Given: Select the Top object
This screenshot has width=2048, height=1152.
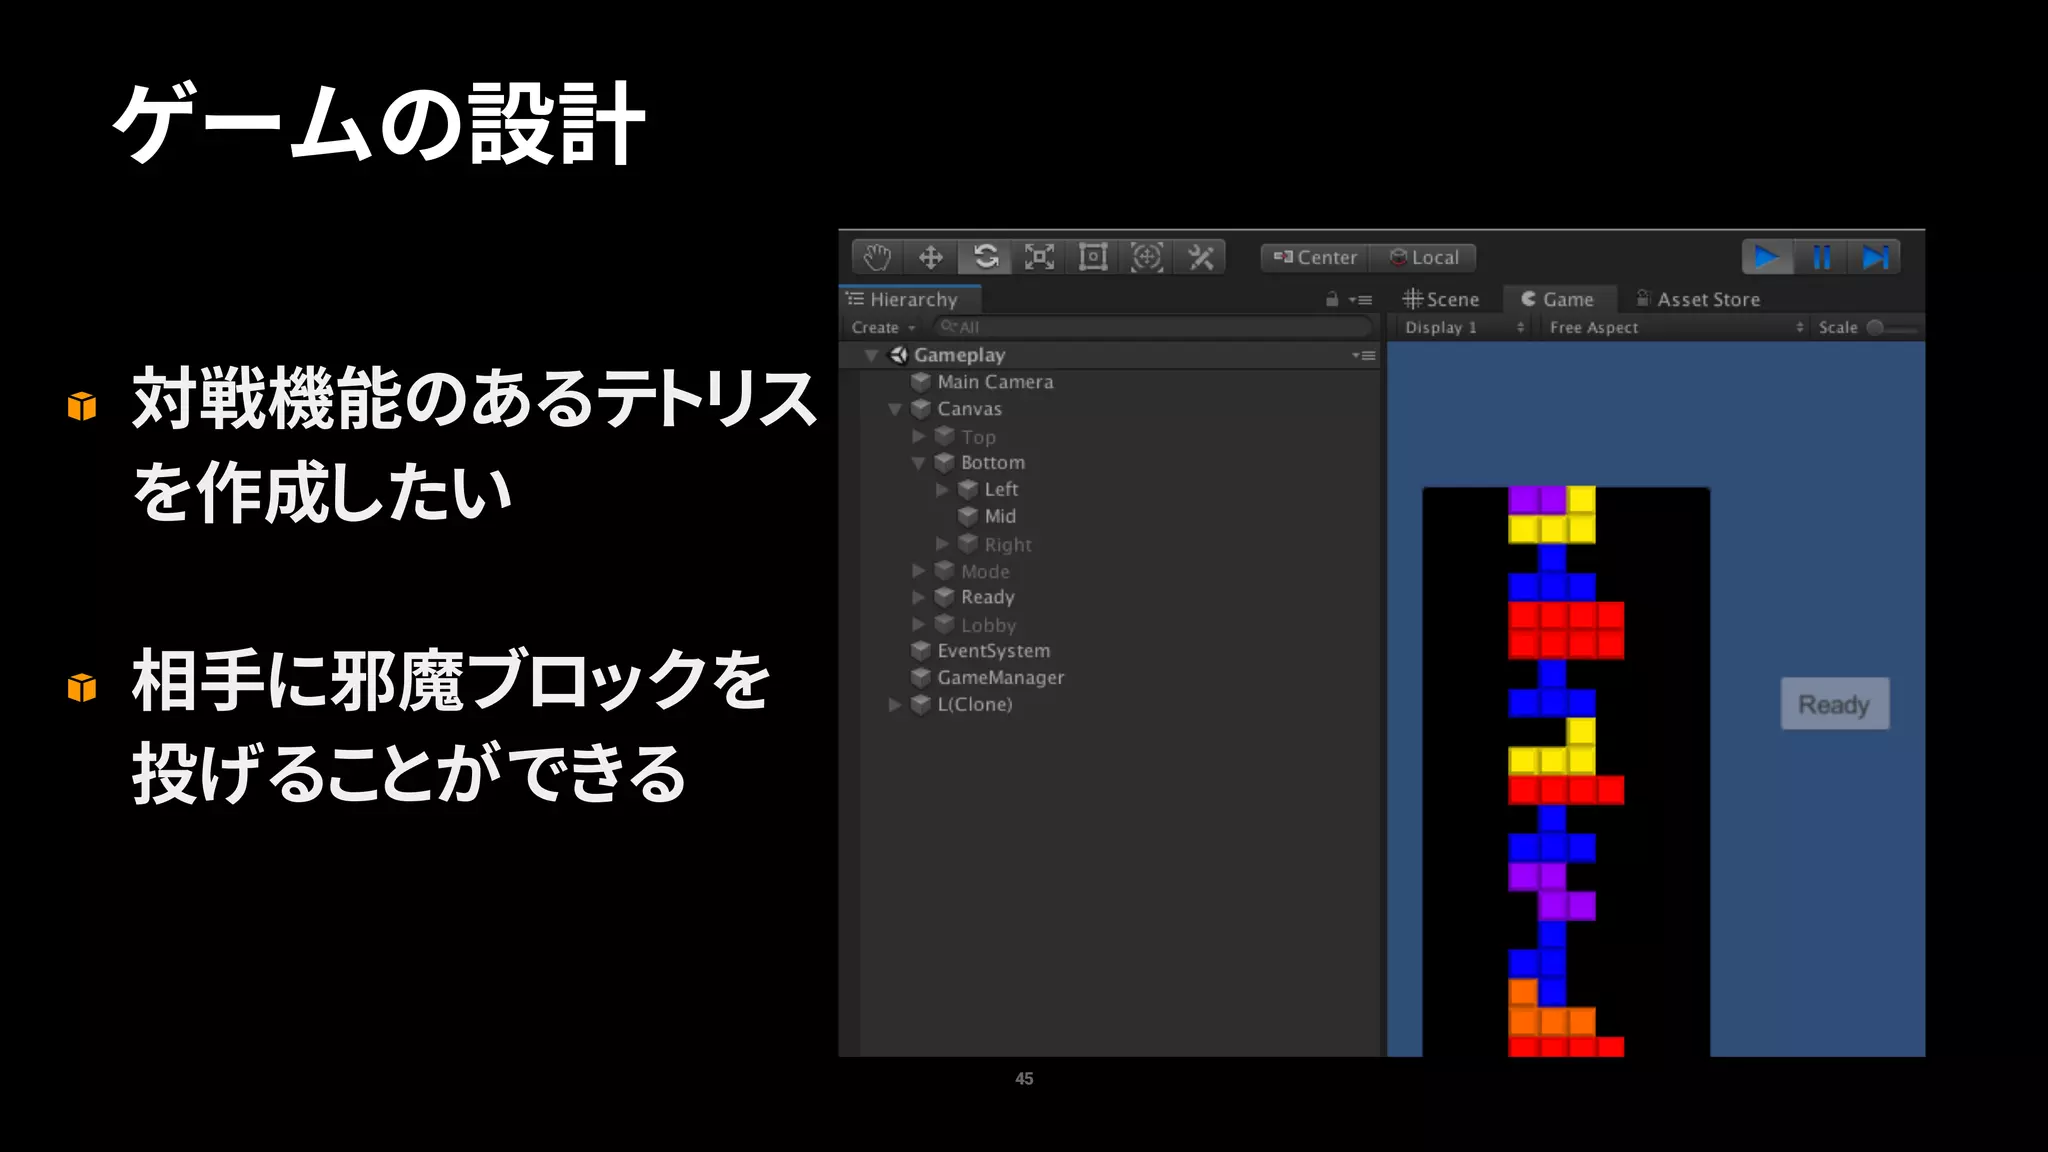Looking at the screenshot, I should pyautogui.click(x=978, y=437).
